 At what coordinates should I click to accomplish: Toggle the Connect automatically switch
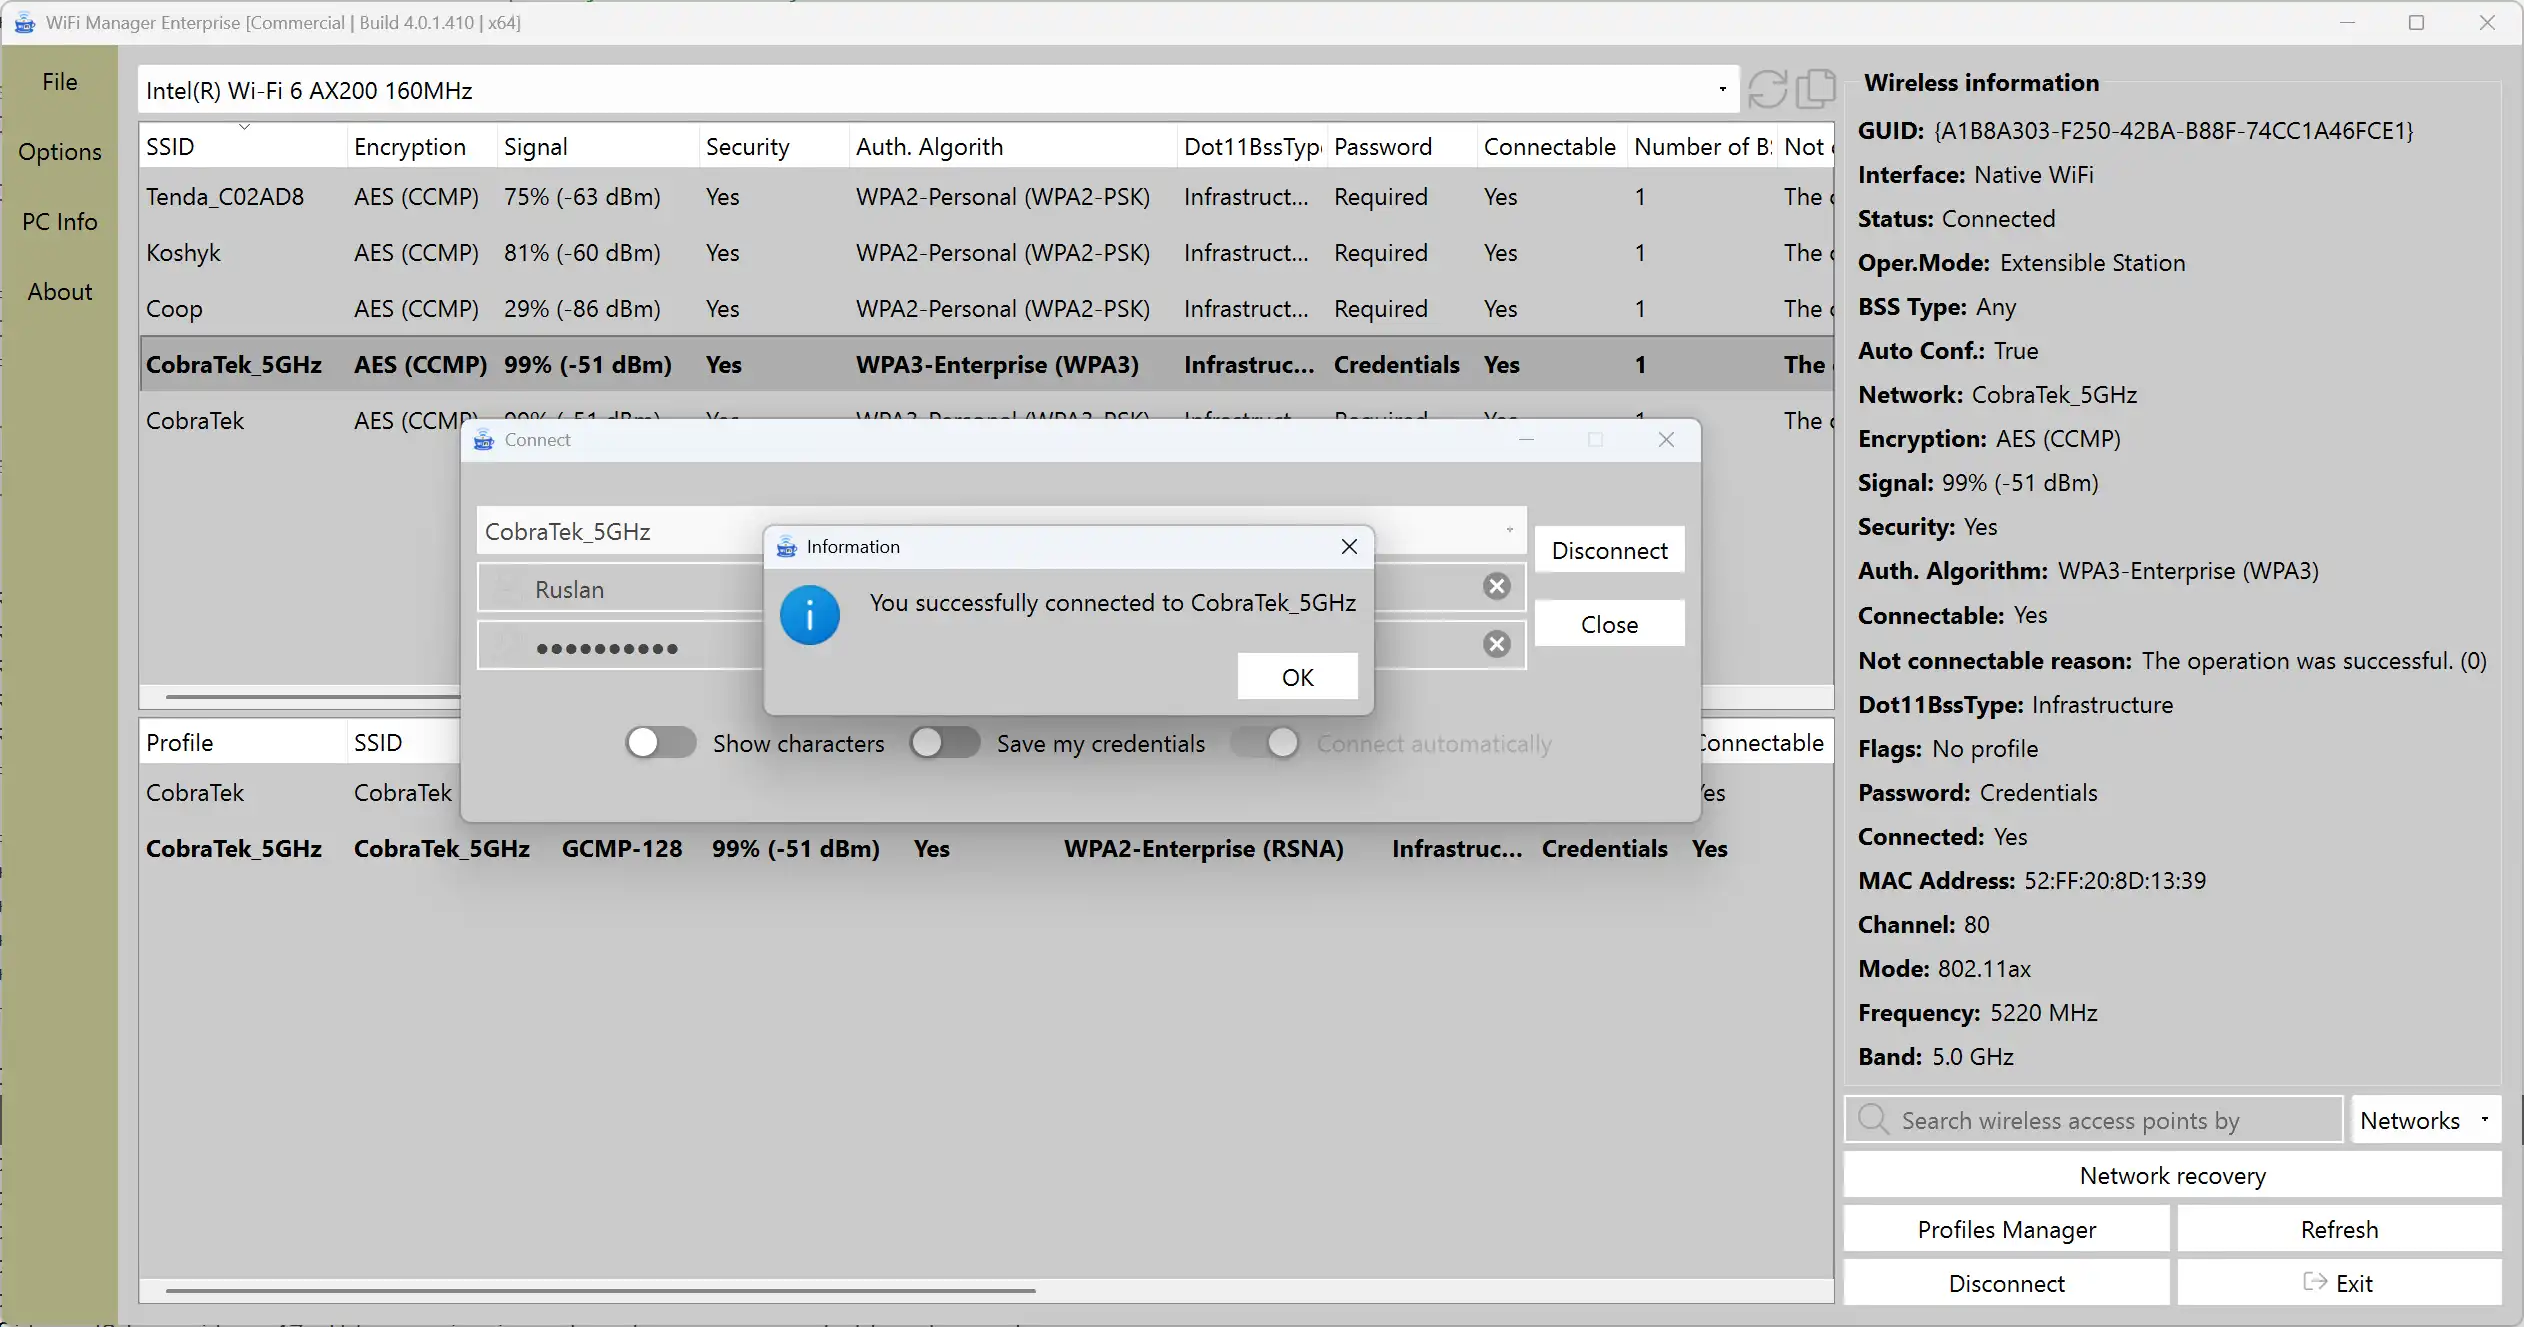point(1265,743)
